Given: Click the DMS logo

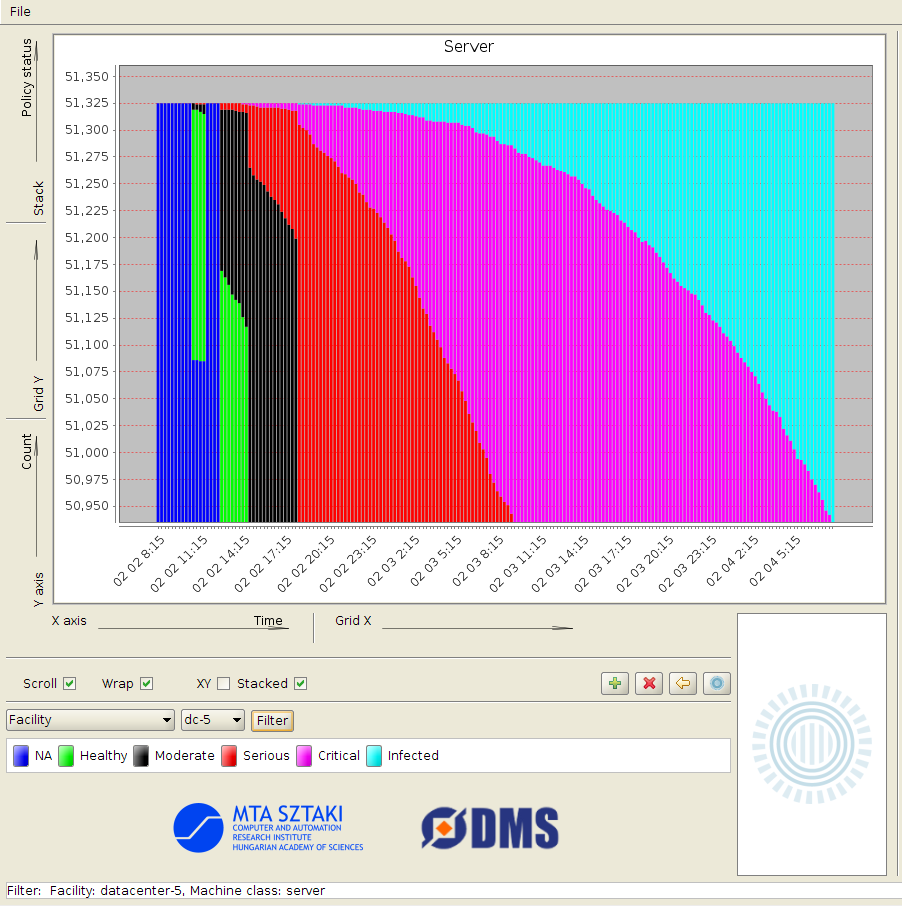Looking at the screenshot, I should pos(489,828).
